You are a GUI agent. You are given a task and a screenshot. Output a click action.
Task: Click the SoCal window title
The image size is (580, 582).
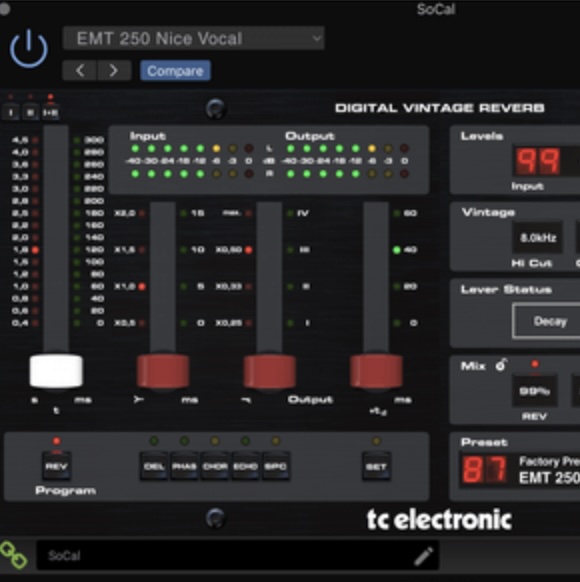tap(436, 9)
